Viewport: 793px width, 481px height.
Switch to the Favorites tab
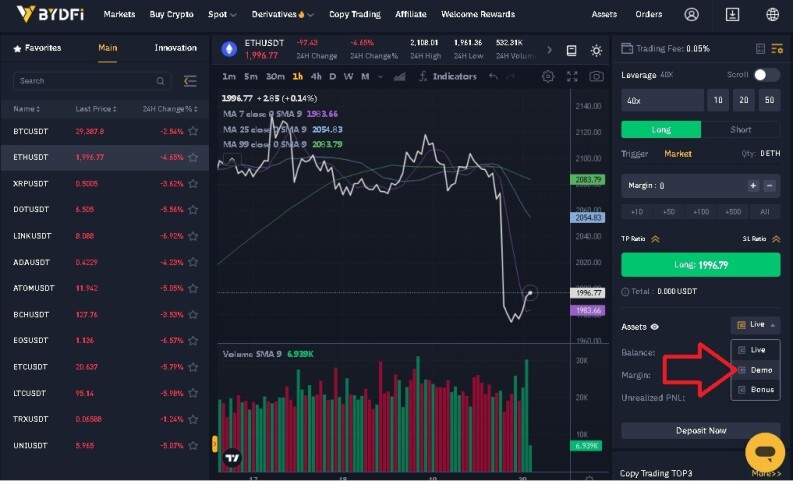37,48
